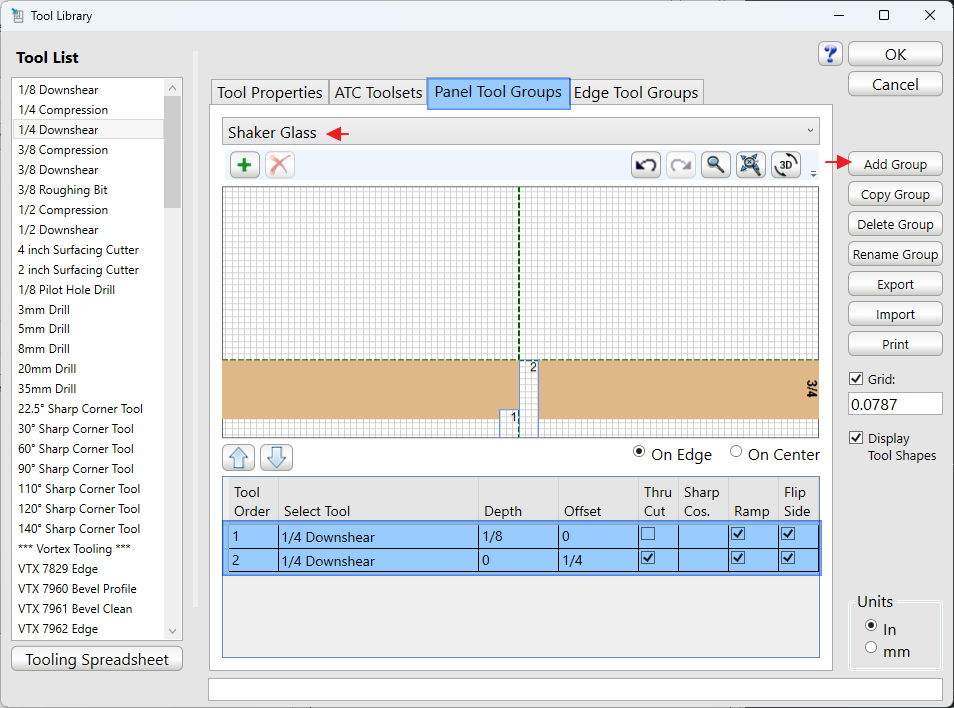
Task: Switch units to mm
Action: click(x=871, y=648)
